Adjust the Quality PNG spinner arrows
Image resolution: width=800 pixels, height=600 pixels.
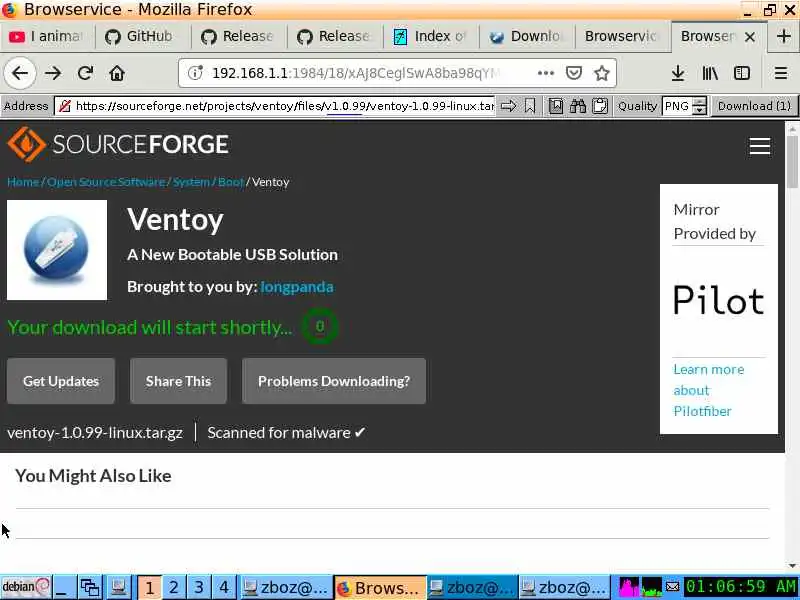tap(700, 106)
